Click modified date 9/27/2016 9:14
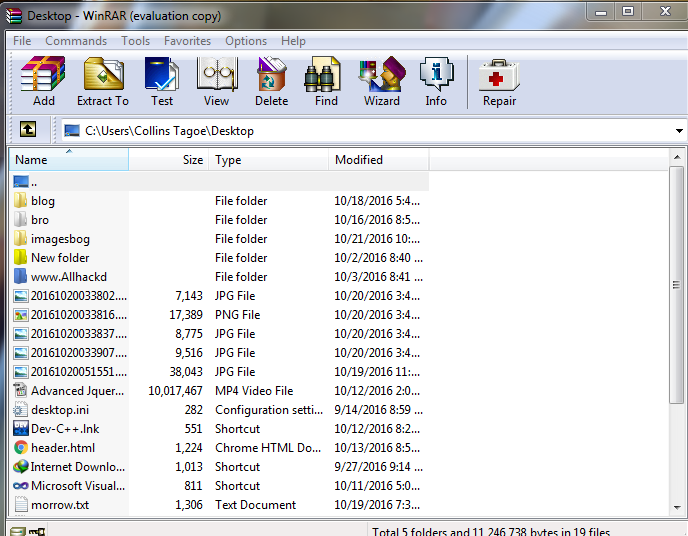The image size is (688, 536). click(378, 466)
